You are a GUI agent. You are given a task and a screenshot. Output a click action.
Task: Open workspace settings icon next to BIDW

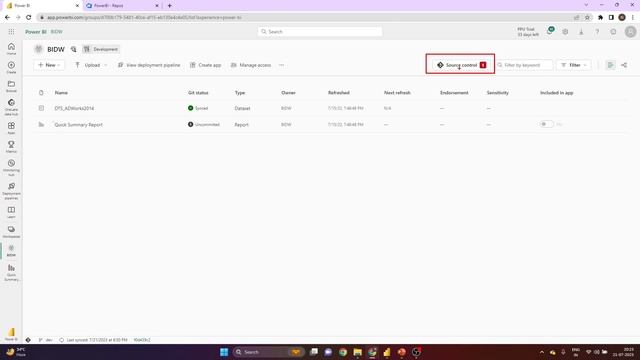pos(73,49)
